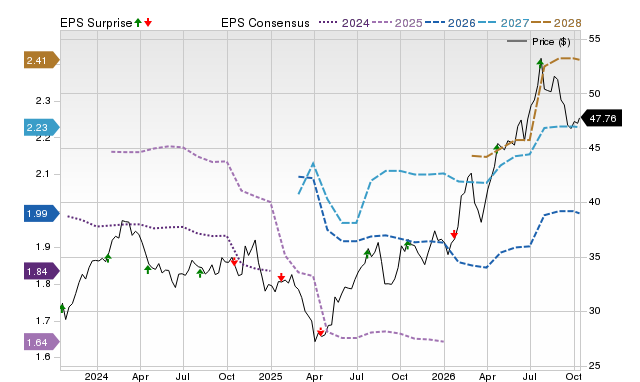Toggle the 2027 consensus series in legend
This screenshot has width=640, height=382.
click(503, 23)
